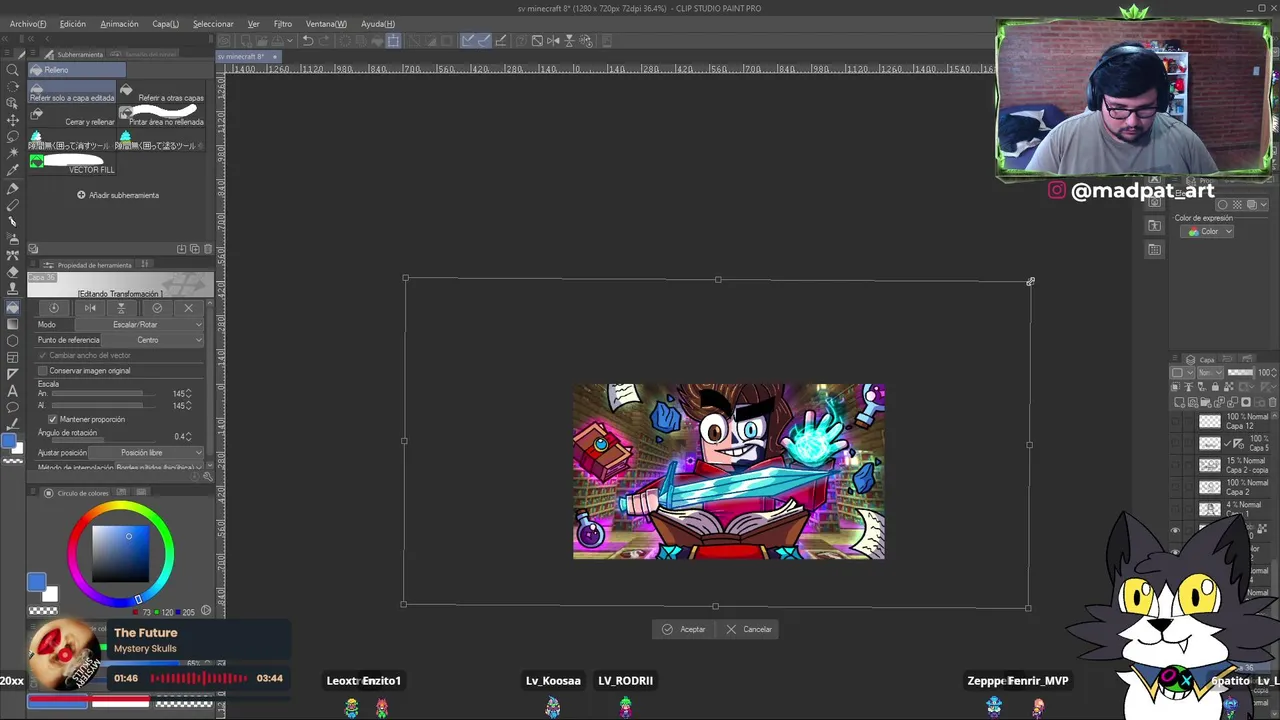This screenshot has height=720, width=1280.
Task: Click Añadir subherramienta
Action: click(118, 195)
